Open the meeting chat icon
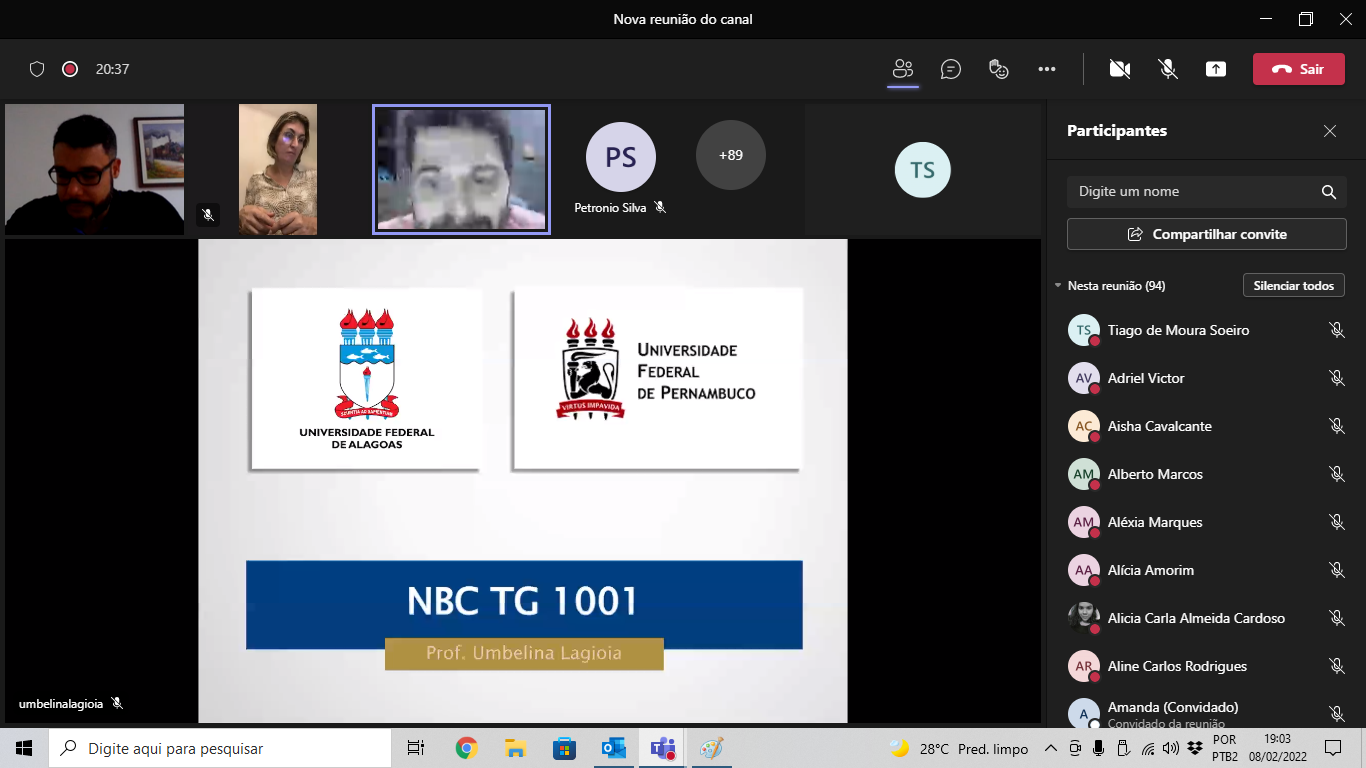Screen dimensions: 1366x768 (950, 69)
